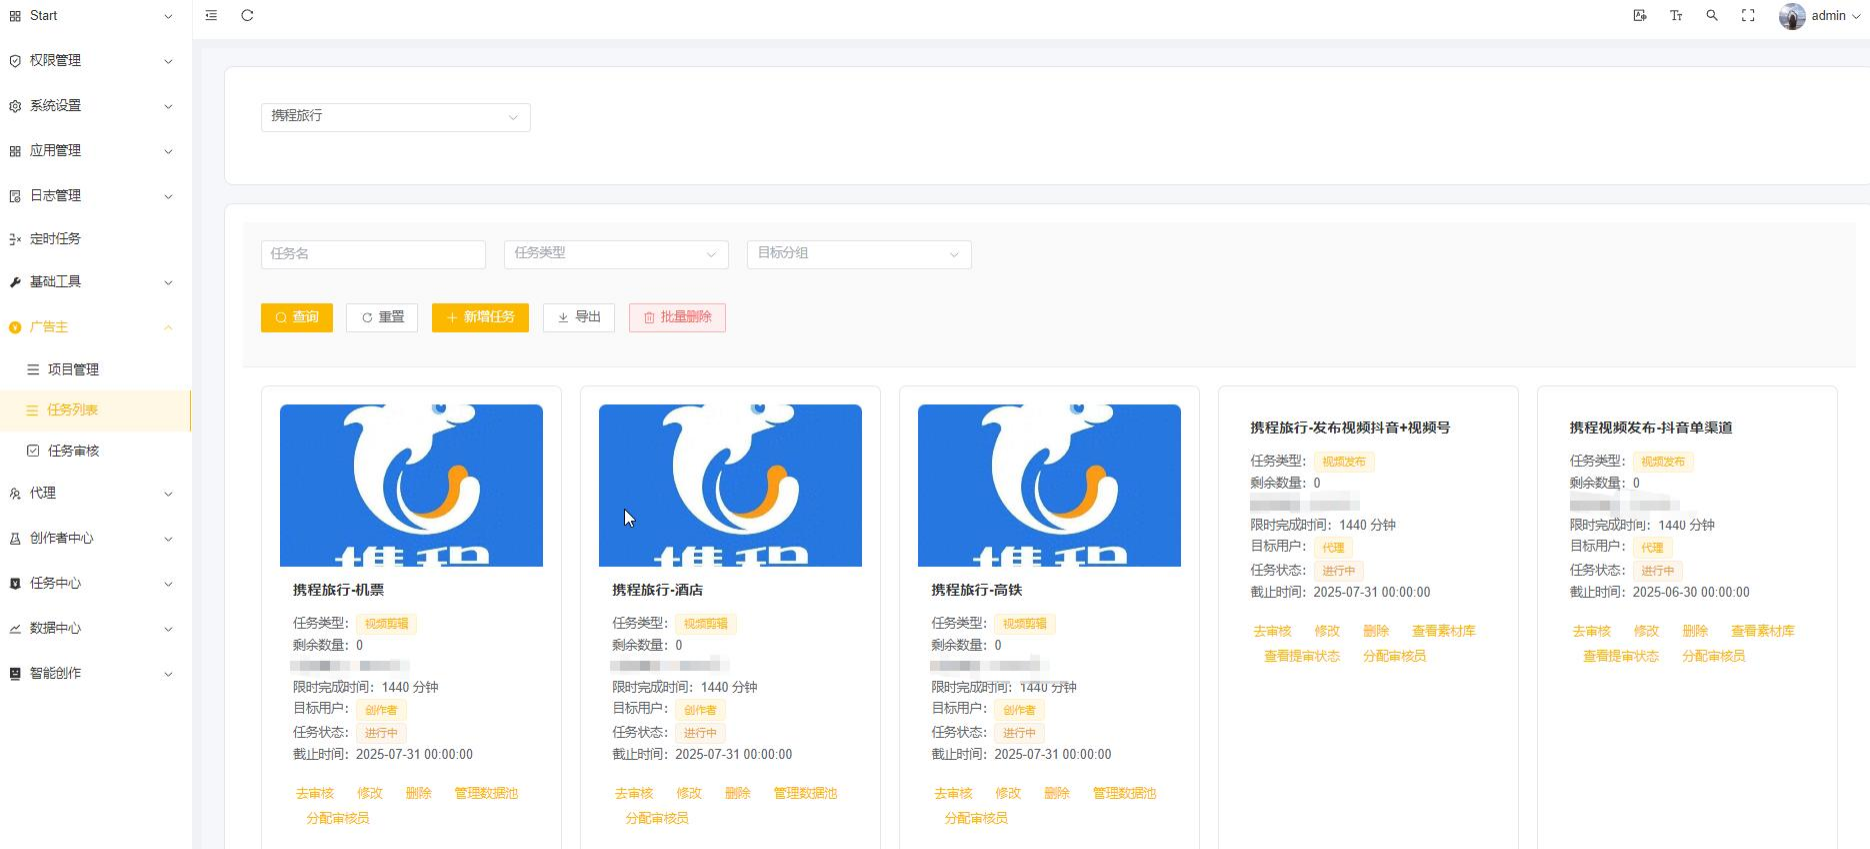Click the 创作者中心 icon
This screenshot has height=849, width=1870.
(x=15, y=538)
